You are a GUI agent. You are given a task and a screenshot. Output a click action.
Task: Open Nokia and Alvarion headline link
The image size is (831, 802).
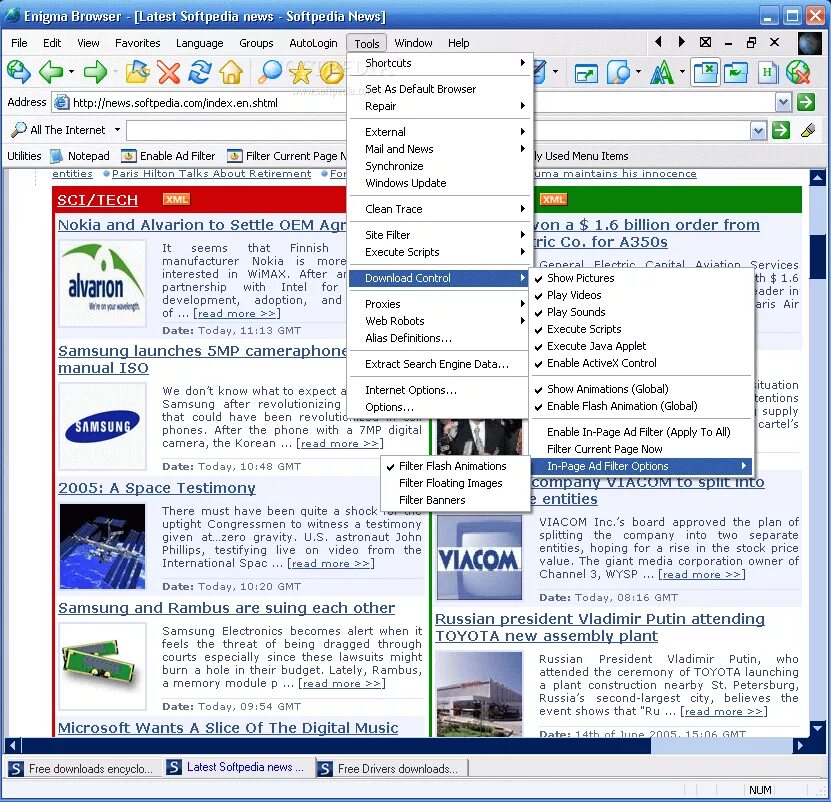click(x=202, y=225)
